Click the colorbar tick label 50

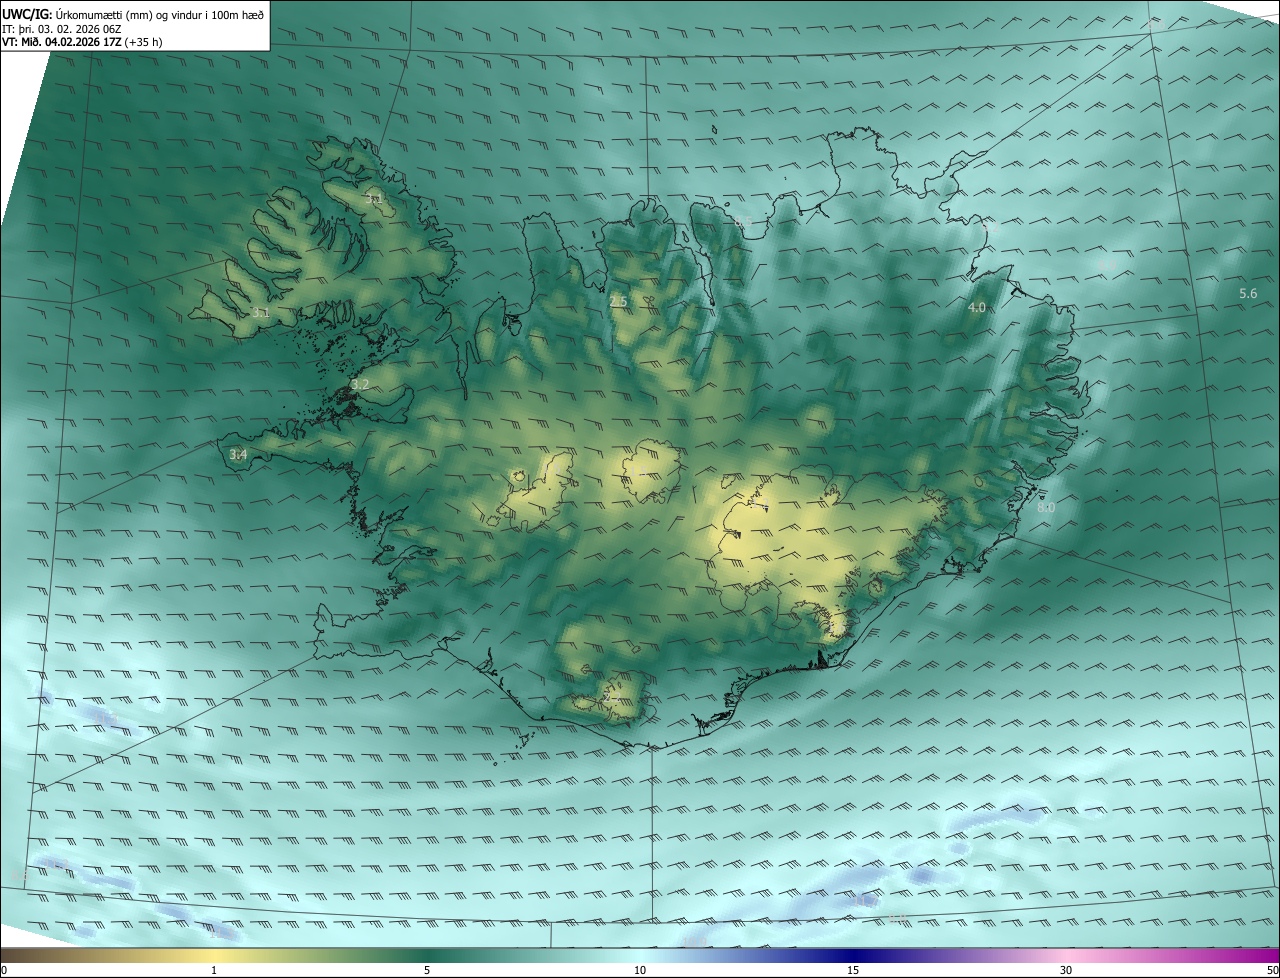point(1272,970)
